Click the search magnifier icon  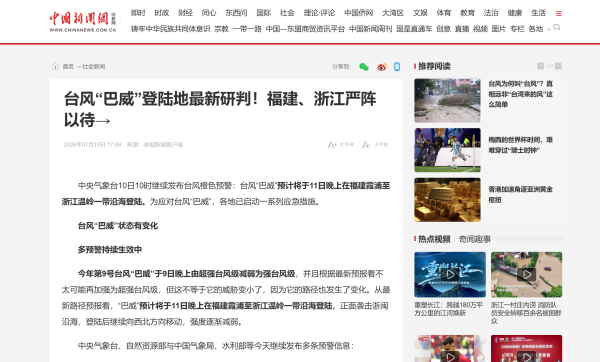coord(557,28)
